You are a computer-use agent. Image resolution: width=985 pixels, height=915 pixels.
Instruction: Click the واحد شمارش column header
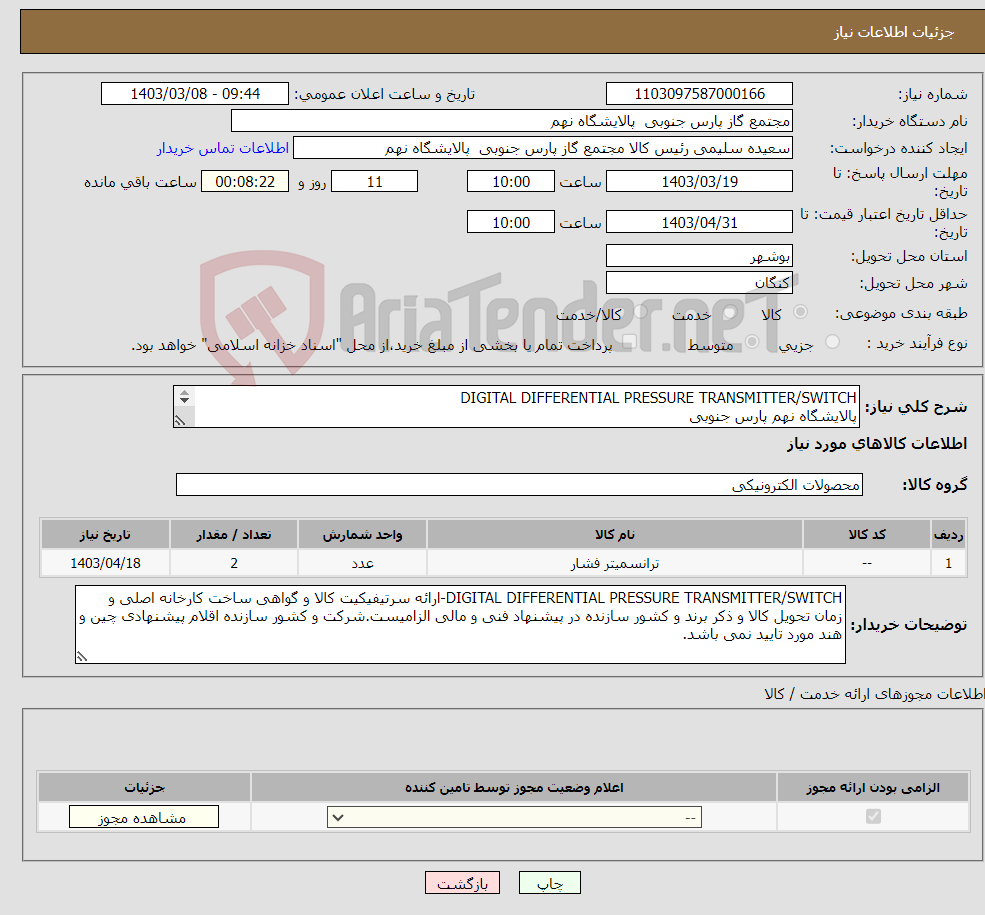point(362,535)
